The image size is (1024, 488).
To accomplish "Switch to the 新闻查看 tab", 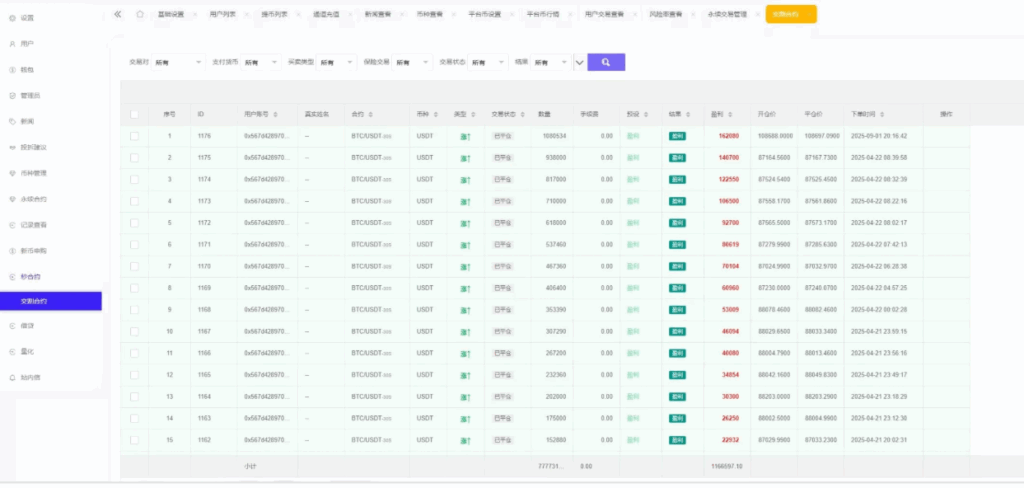I will pos(378,14).
